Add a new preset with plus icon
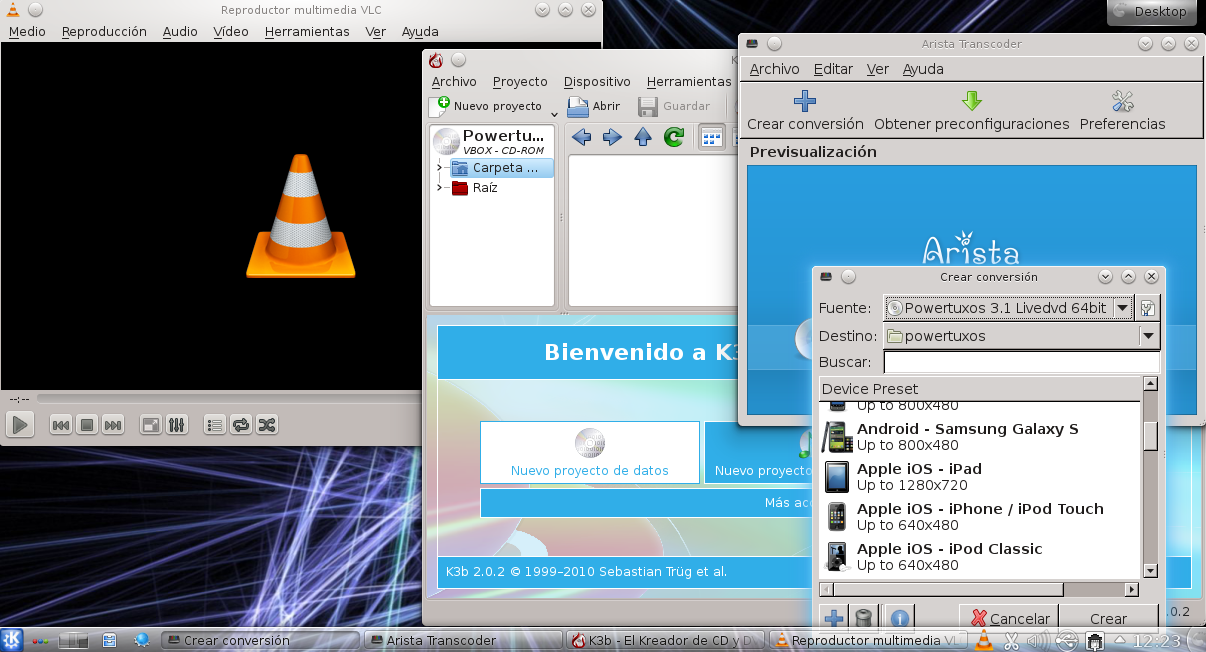This screenshot has width=1206, height=652. coord(833,618)
